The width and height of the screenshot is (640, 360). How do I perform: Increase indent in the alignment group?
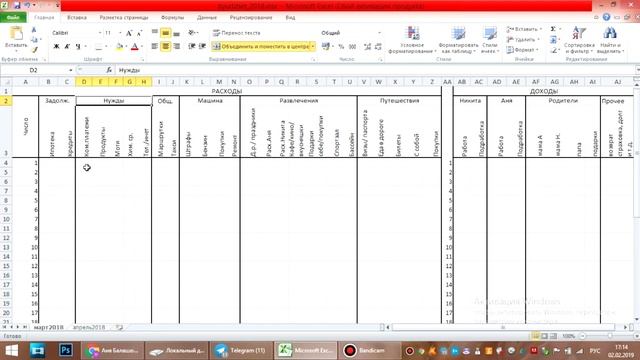pyautogui.click(x=202, y=47)
